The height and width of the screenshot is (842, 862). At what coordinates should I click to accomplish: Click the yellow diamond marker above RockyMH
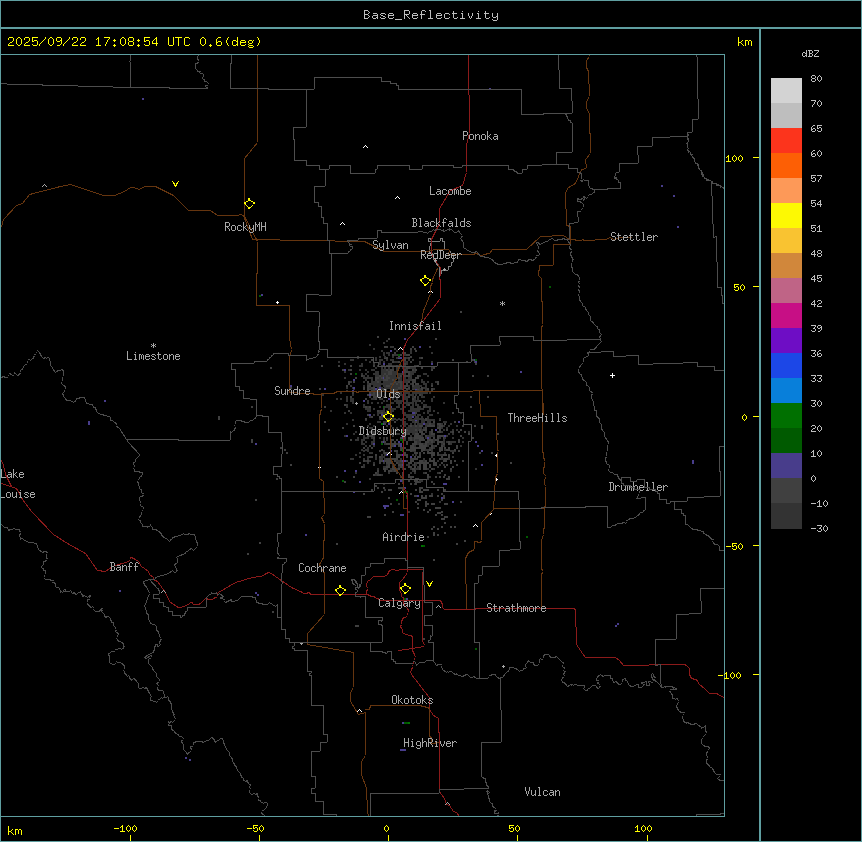[x=249, y=203]
